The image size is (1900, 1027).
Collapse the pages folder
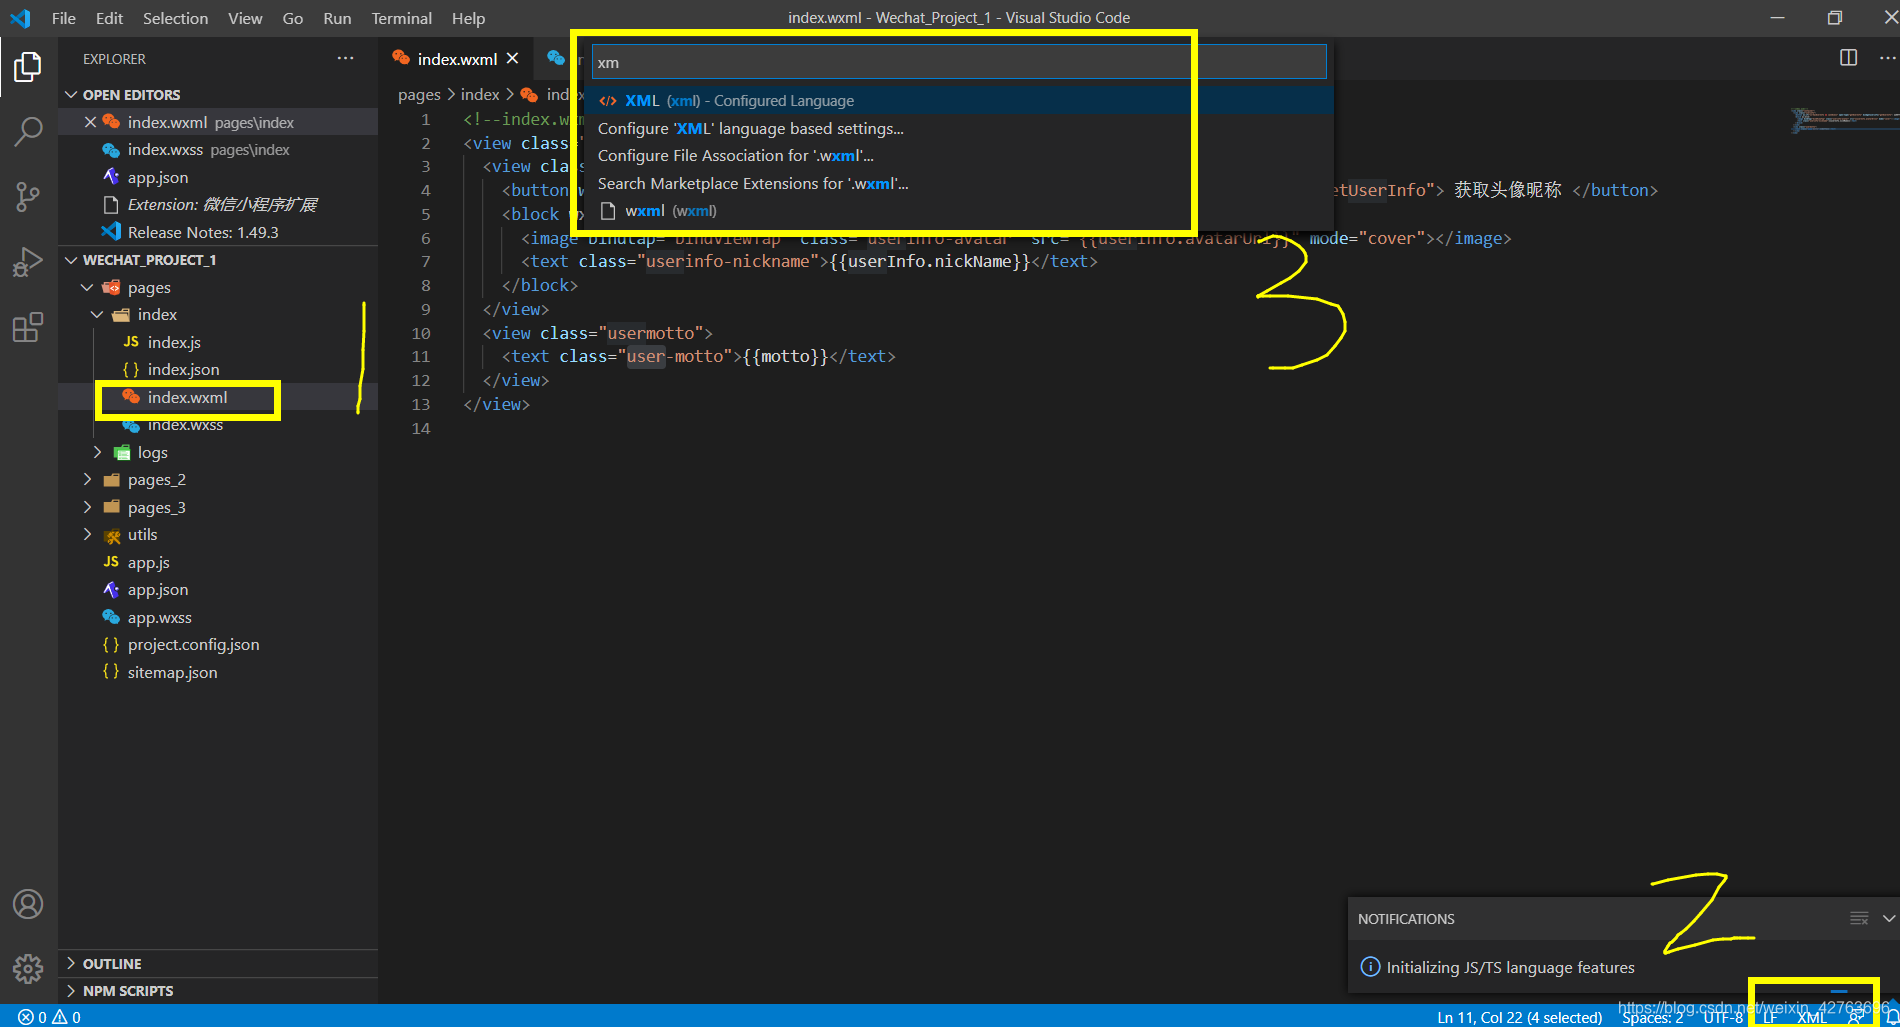coord(88,287)
